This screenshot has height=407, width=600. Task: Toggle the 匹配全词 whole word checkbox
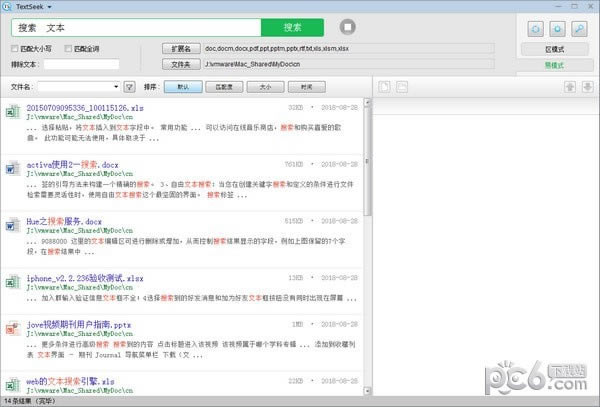[x=68, y=48]
